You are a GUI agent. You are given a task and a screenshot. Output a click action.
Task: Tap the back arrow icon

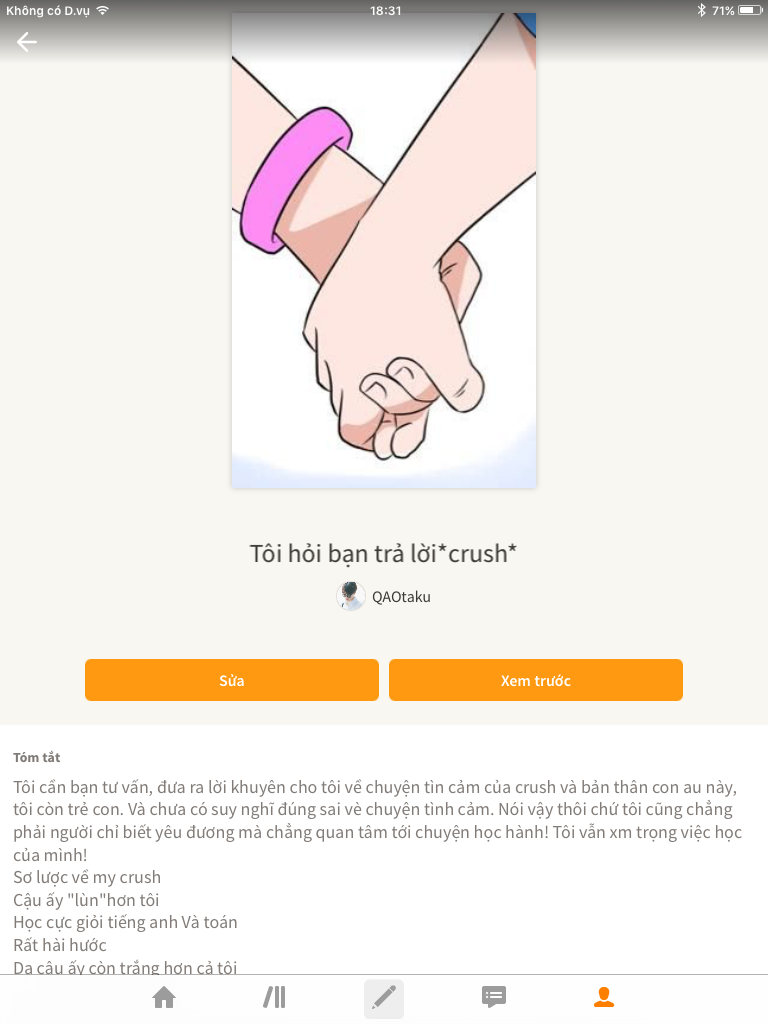[27, 42]
